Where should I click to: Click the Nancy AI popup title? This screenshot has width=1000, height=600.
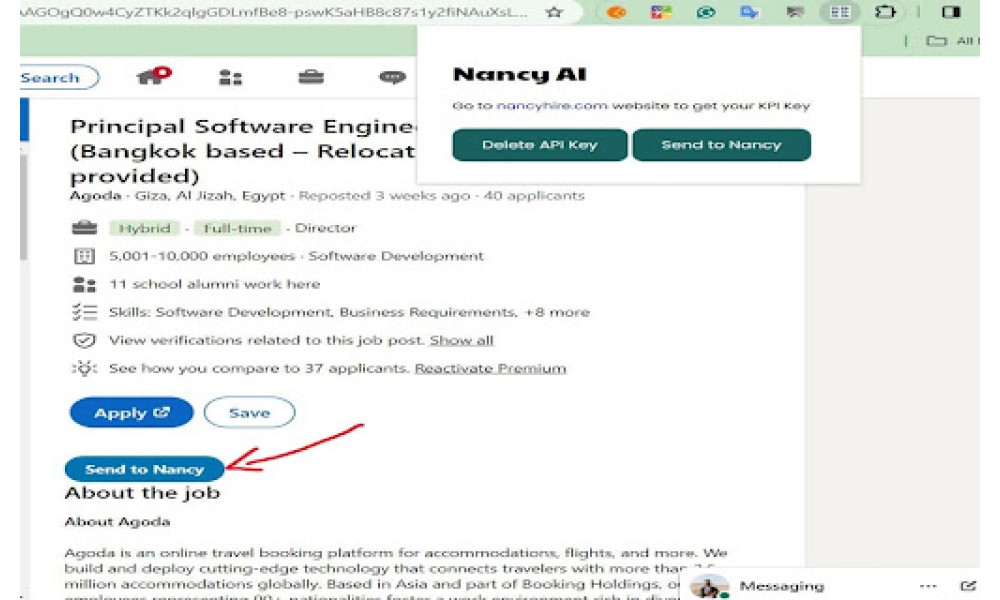(519, 74)
